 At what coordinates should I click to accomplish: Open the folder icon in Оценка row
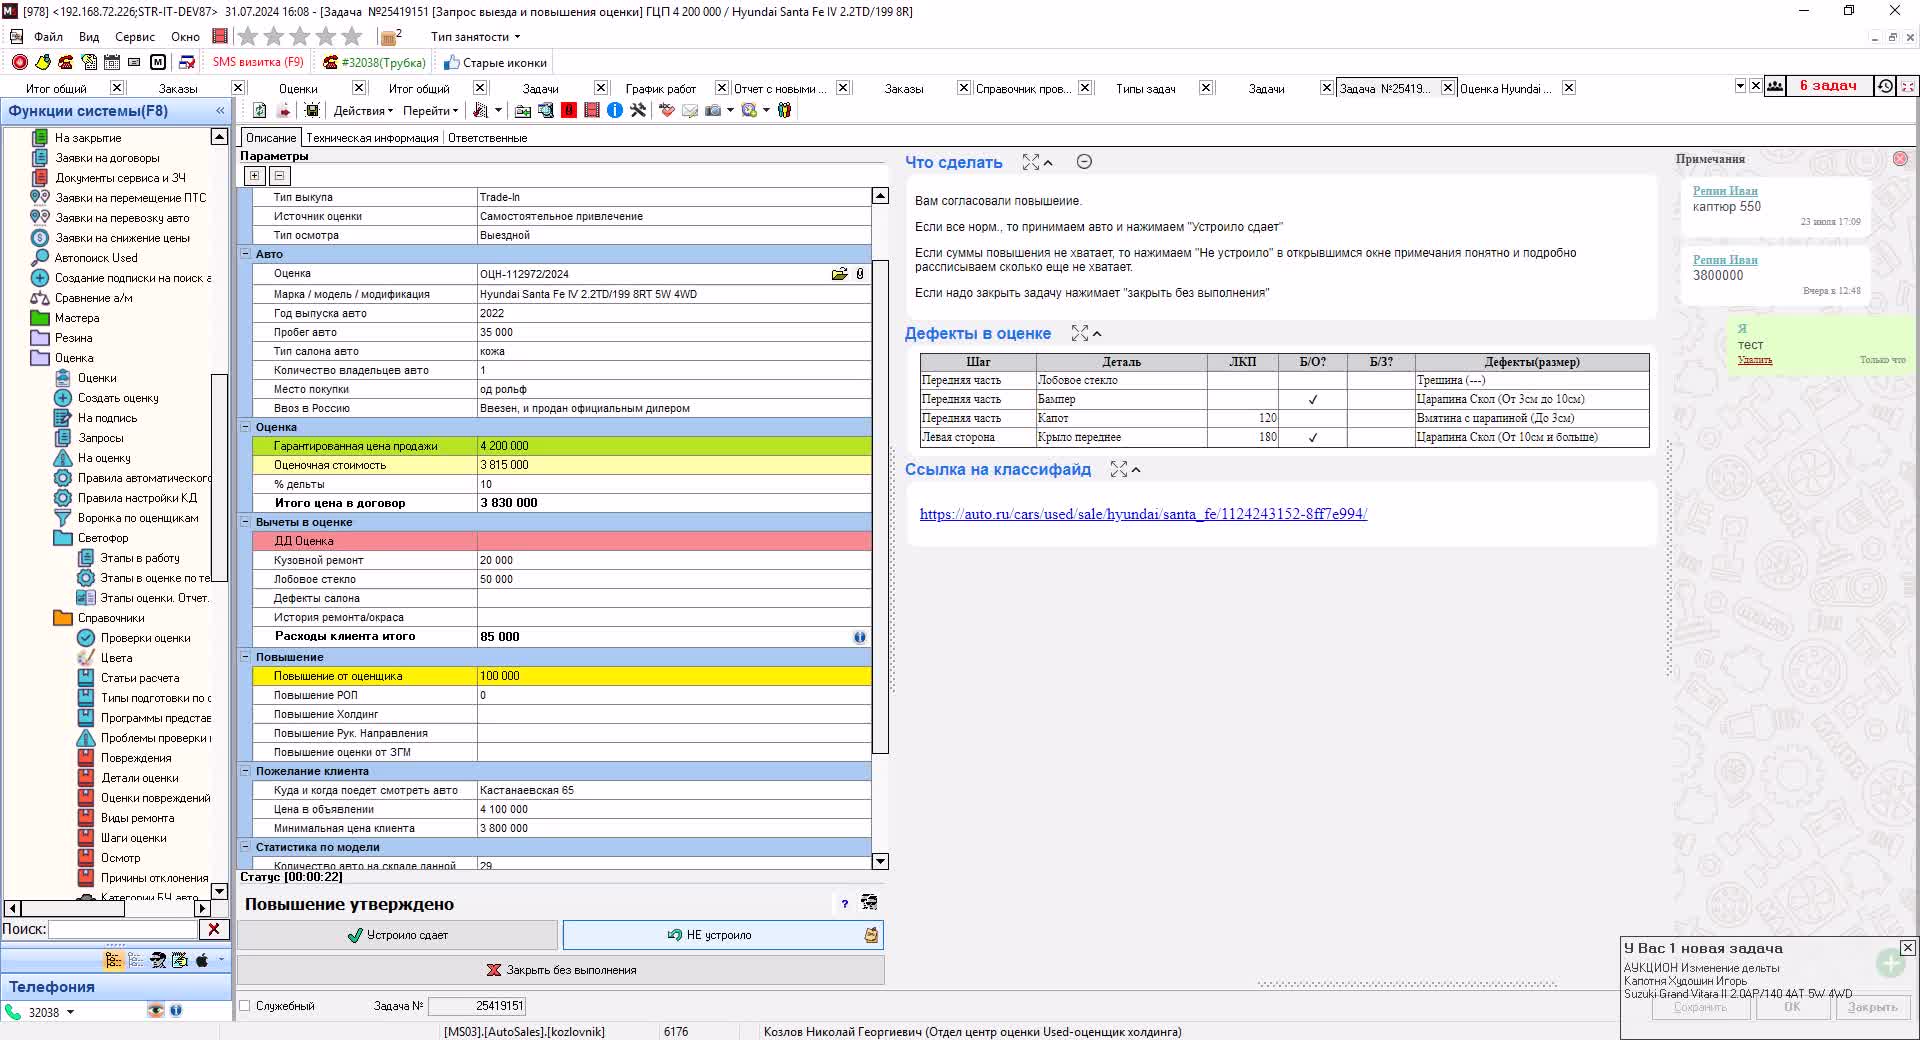[839, 274]
